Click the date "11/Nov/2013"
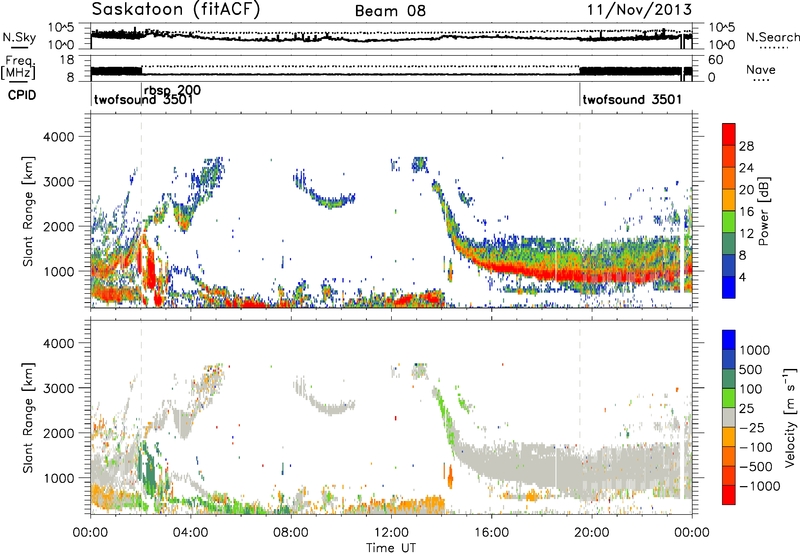 [639, 10]
